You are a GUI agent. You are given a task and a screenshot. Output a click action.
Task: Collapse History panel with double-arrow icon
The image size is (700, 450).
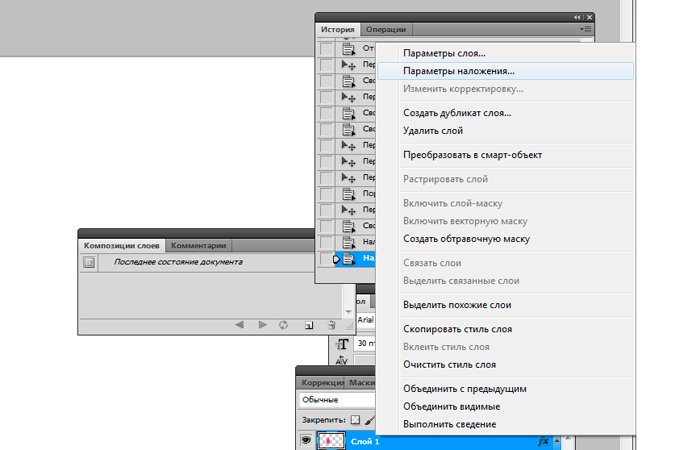tap(577, 18)
